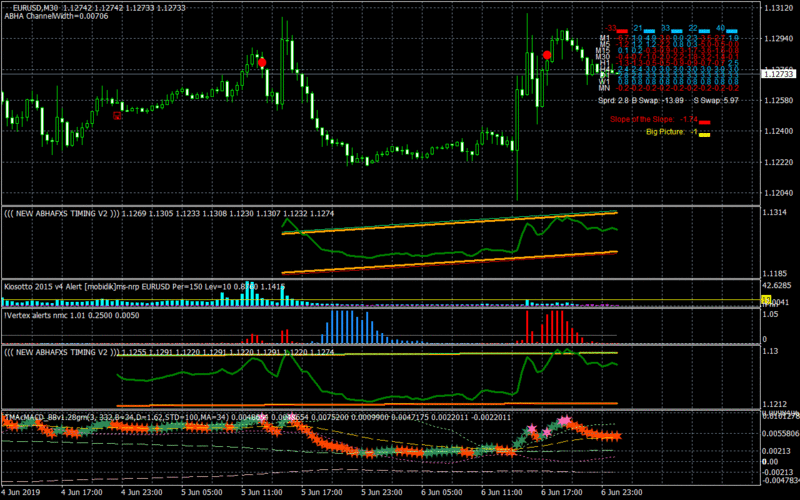Click the 1.05 Vertex scale value
This screenshot has height=500, width=800.
(771, 315)
